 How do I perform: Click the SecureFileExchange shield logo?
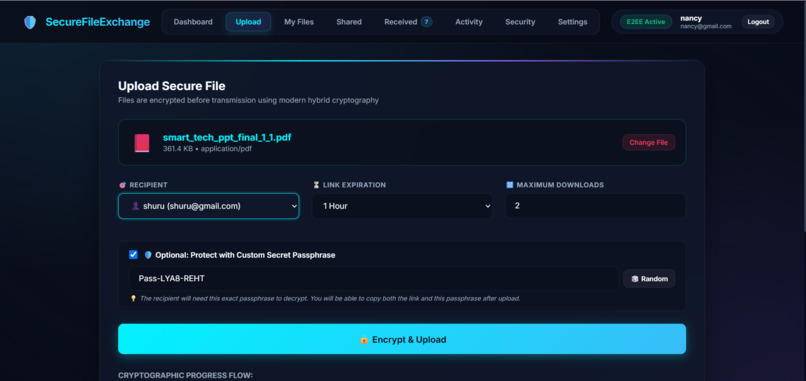(x=30, y=22)
